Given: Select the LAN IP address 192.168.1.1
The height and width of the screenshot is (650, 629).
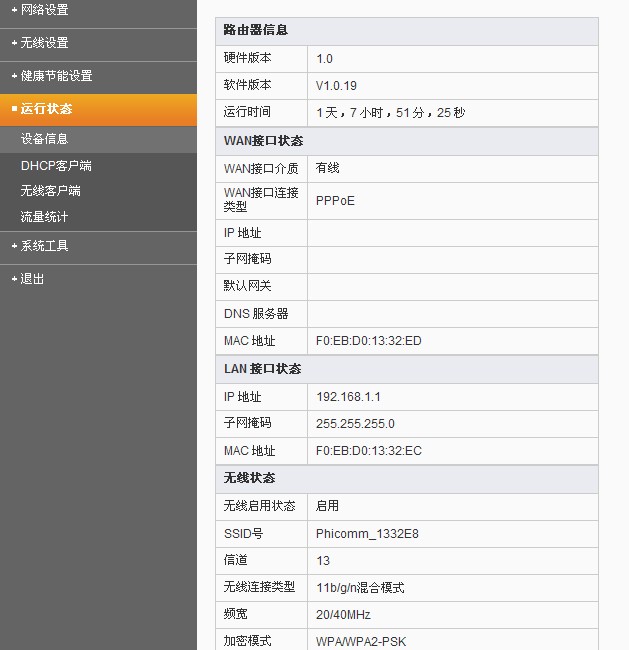Looking at the screenshot, I should (x=348, y=397).
